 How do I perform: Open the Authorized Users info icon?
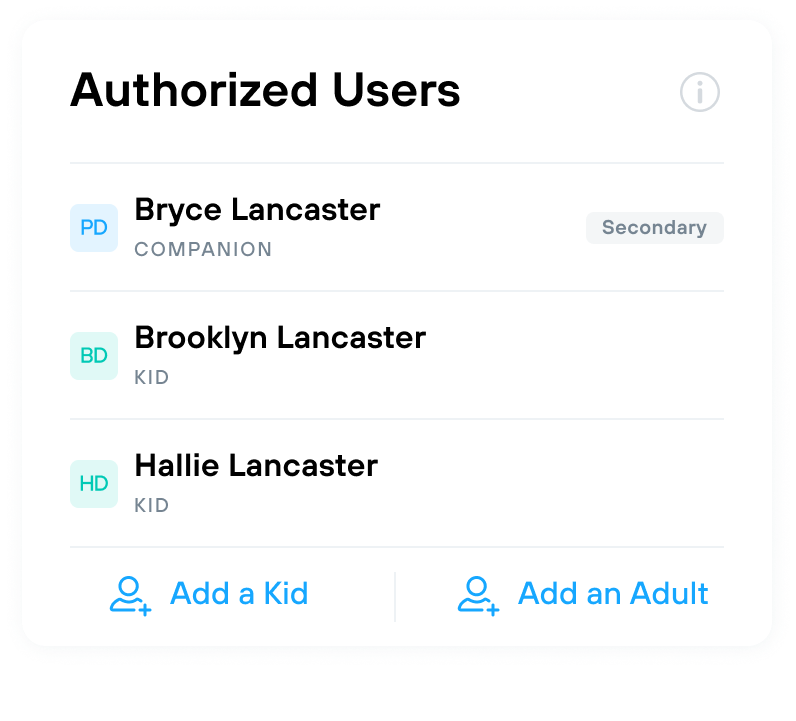click(x=700, y=92)
